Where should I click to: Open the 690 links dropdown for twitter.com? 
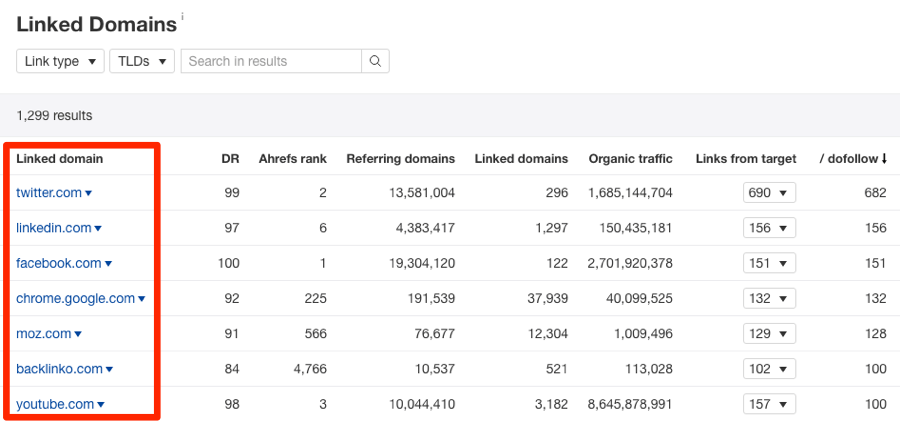(769, 193)
